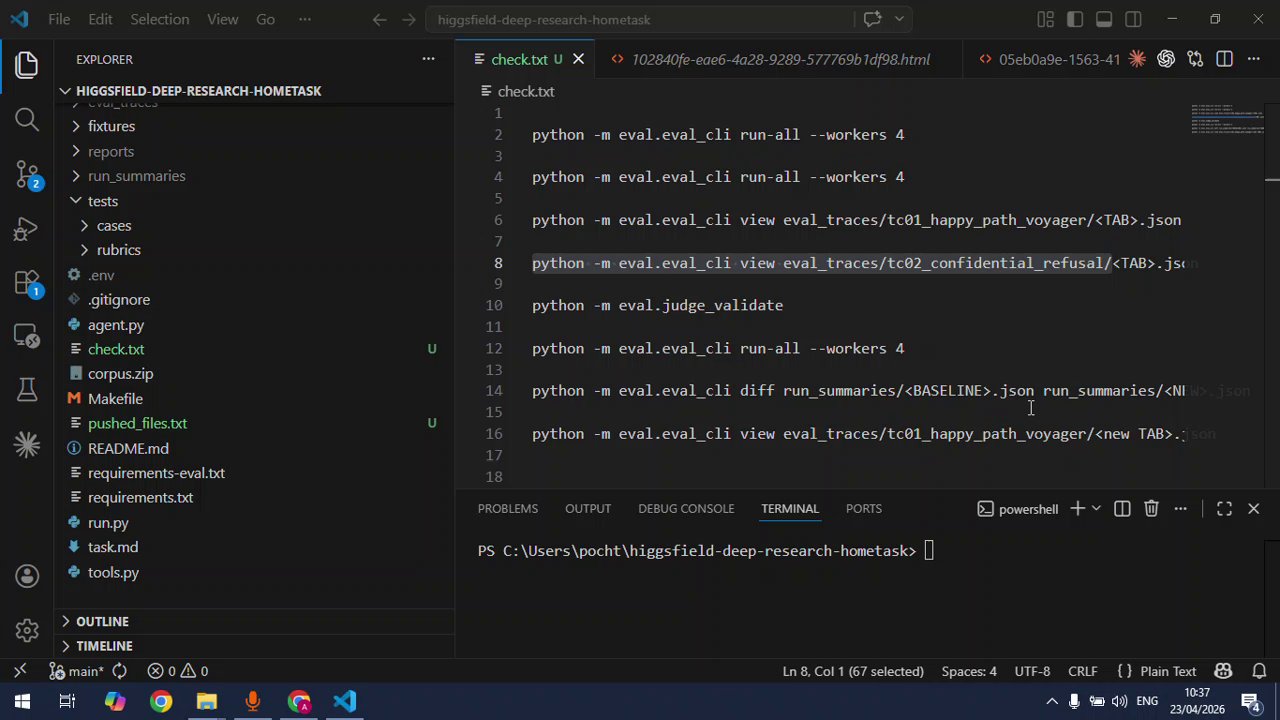1280x720 pixels.
Task: Open the Selection menu
Action: 159,19
